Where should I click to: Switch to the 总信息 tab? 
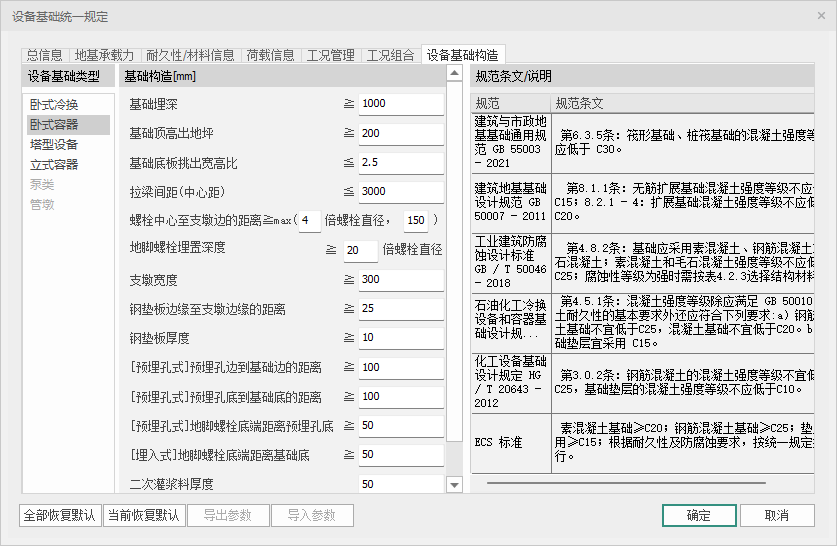coord(45,55)
